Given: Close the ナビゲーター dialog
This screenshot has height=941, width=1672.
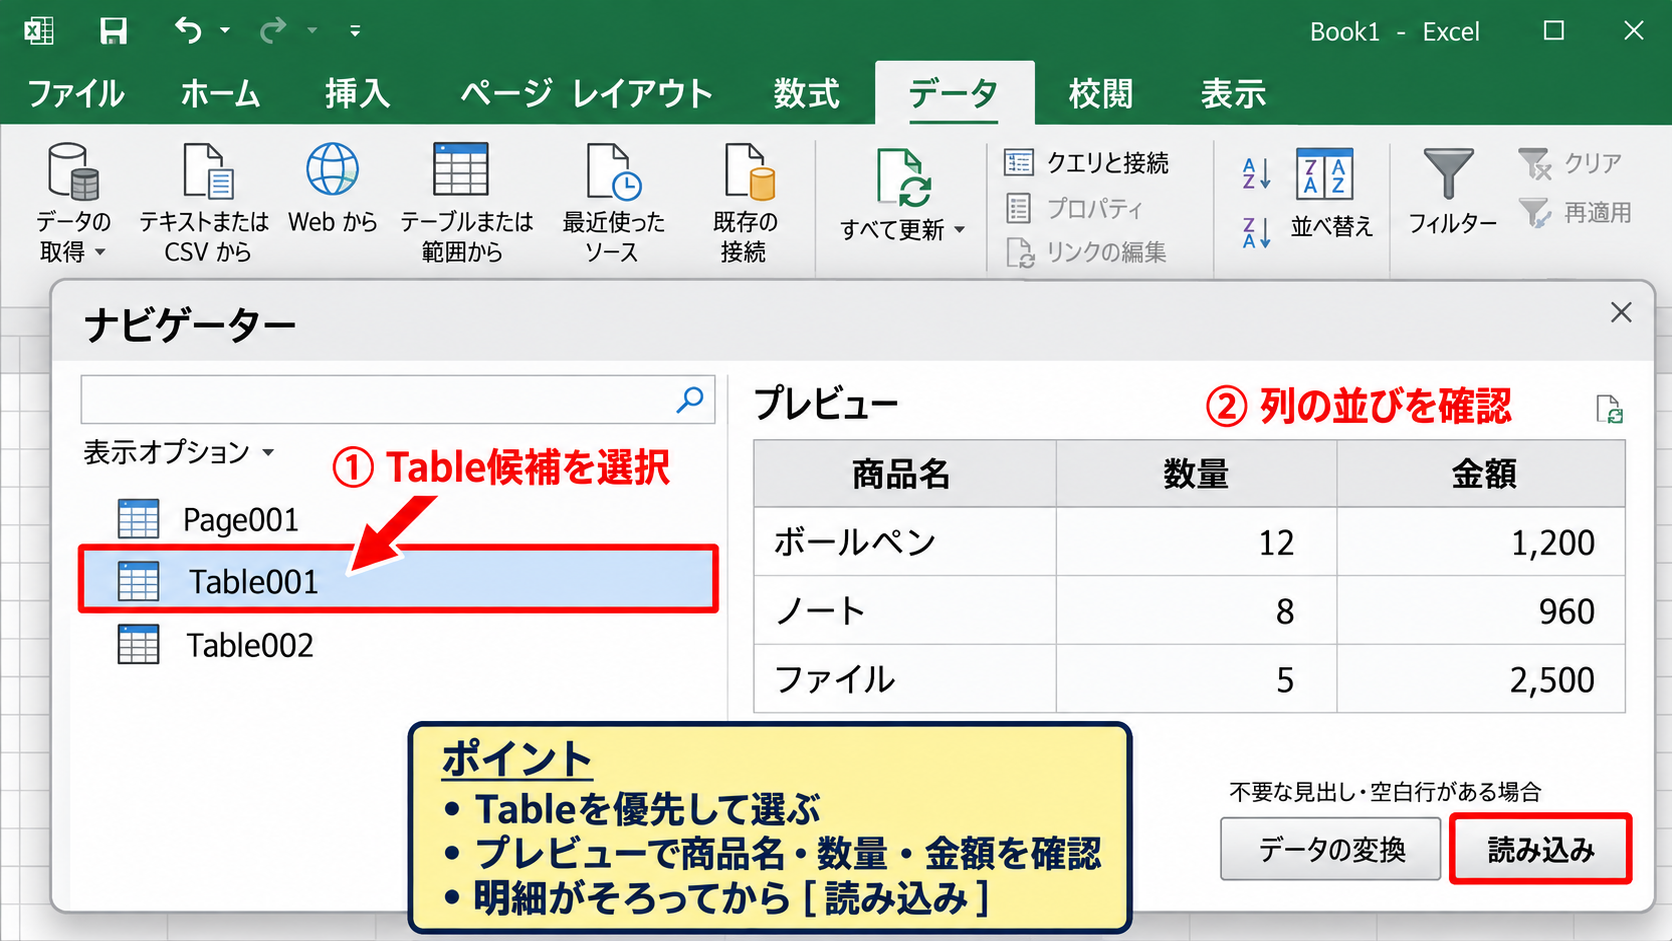Looking at the screenshot, I should [x=1621, y=312].
